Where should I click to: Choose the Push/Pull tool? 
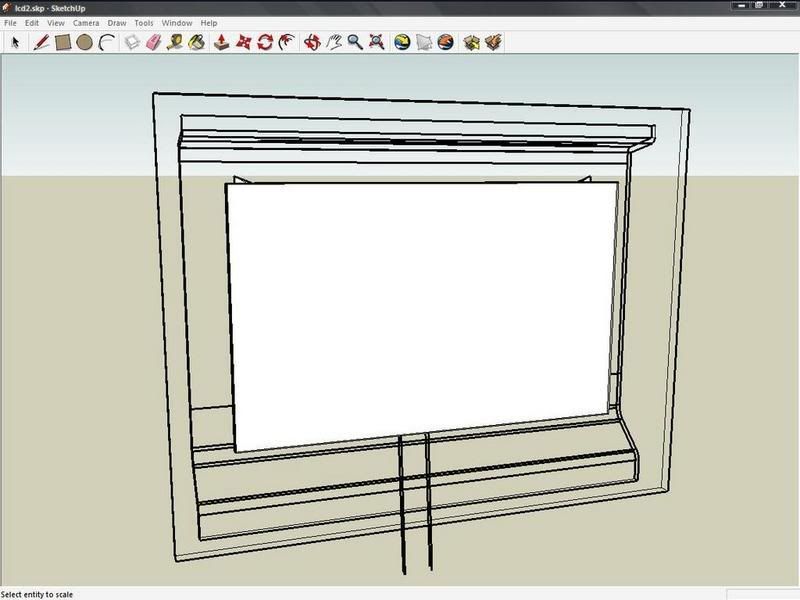[x=221, y=42]
